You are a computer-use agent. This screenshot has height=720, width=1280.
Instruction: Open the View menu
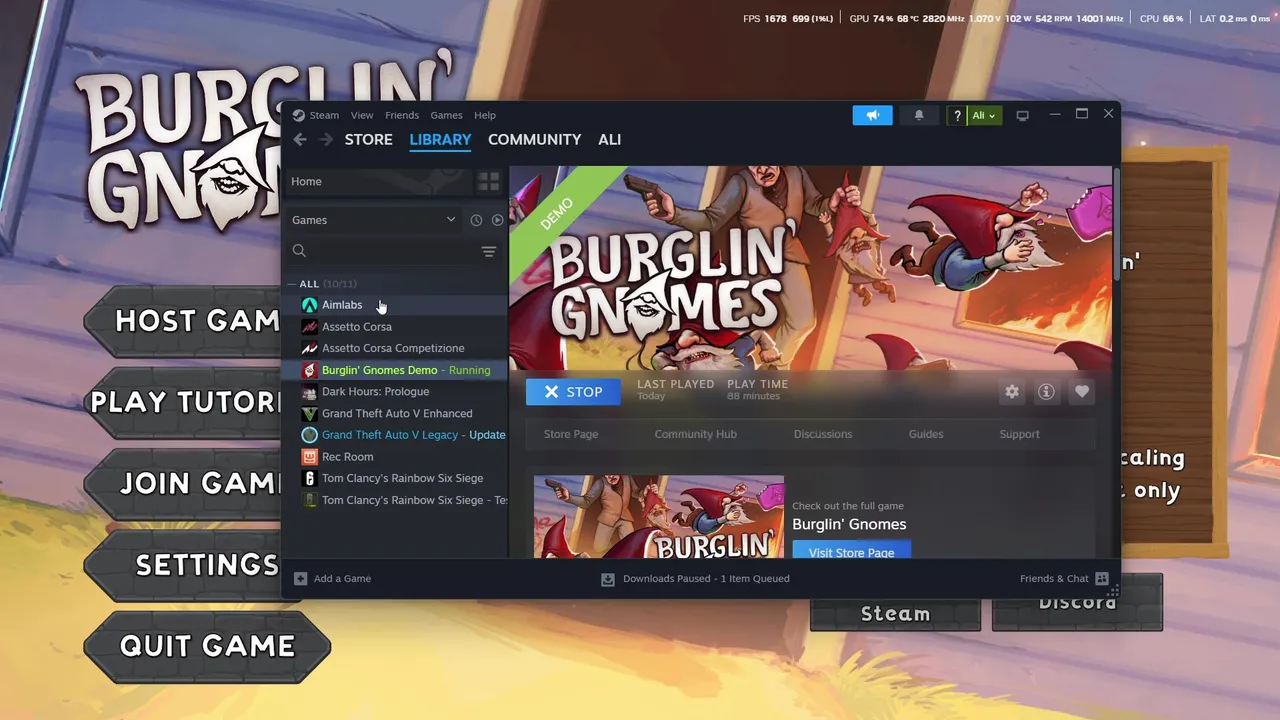pos(362,115)
